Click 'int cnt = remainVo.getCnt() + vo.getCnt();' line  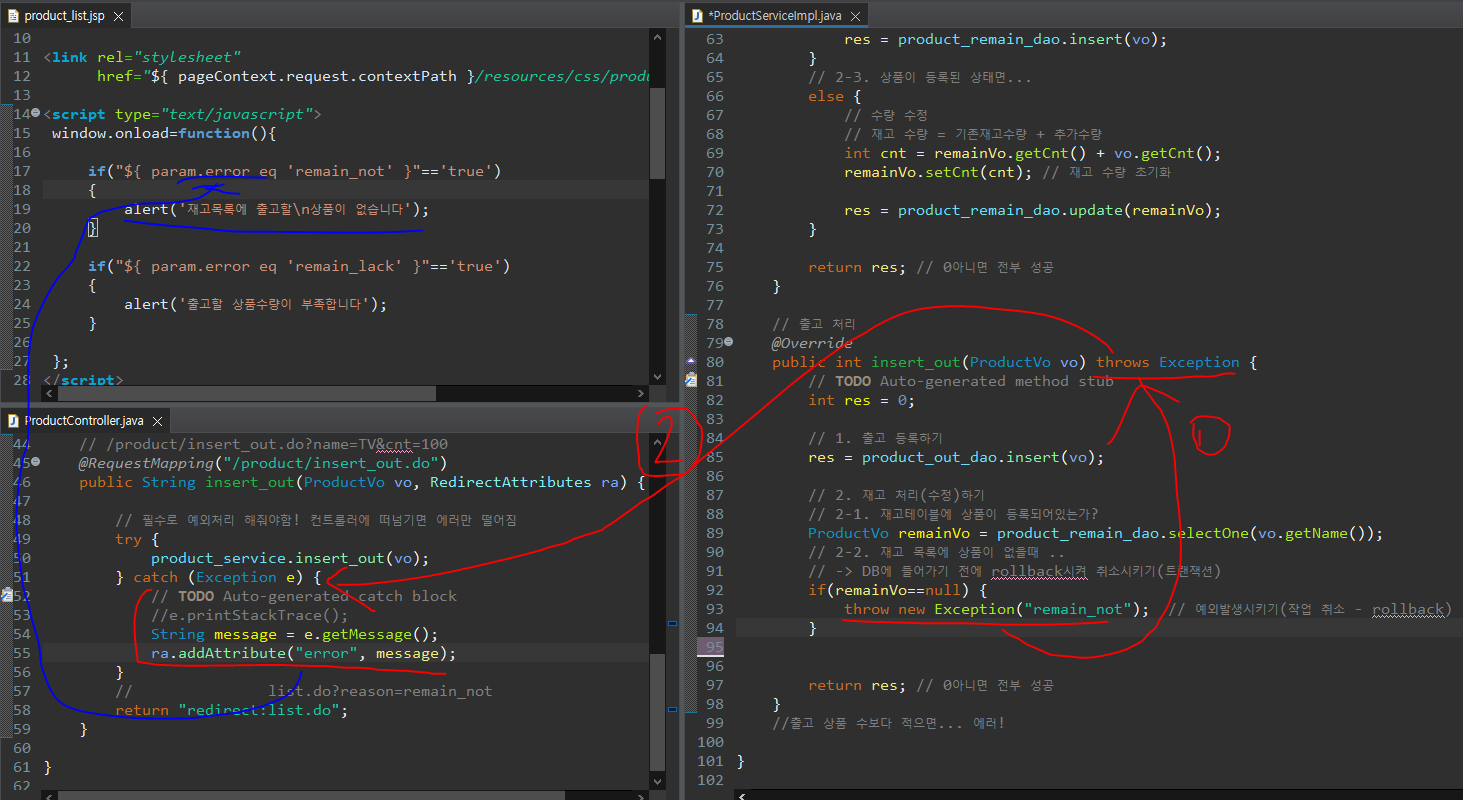pos(1033,153)
